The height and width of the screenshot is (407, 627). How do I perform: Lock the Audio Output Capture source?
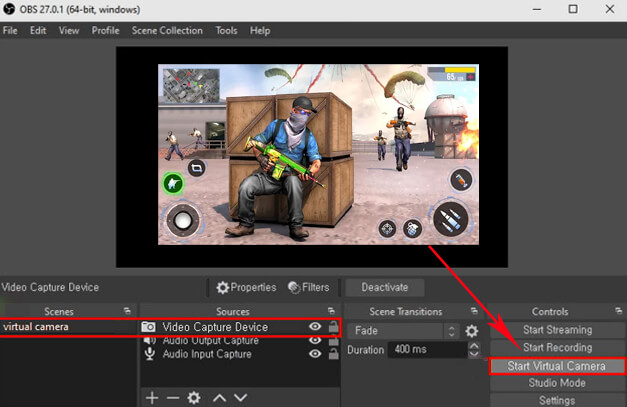(333, 341)
